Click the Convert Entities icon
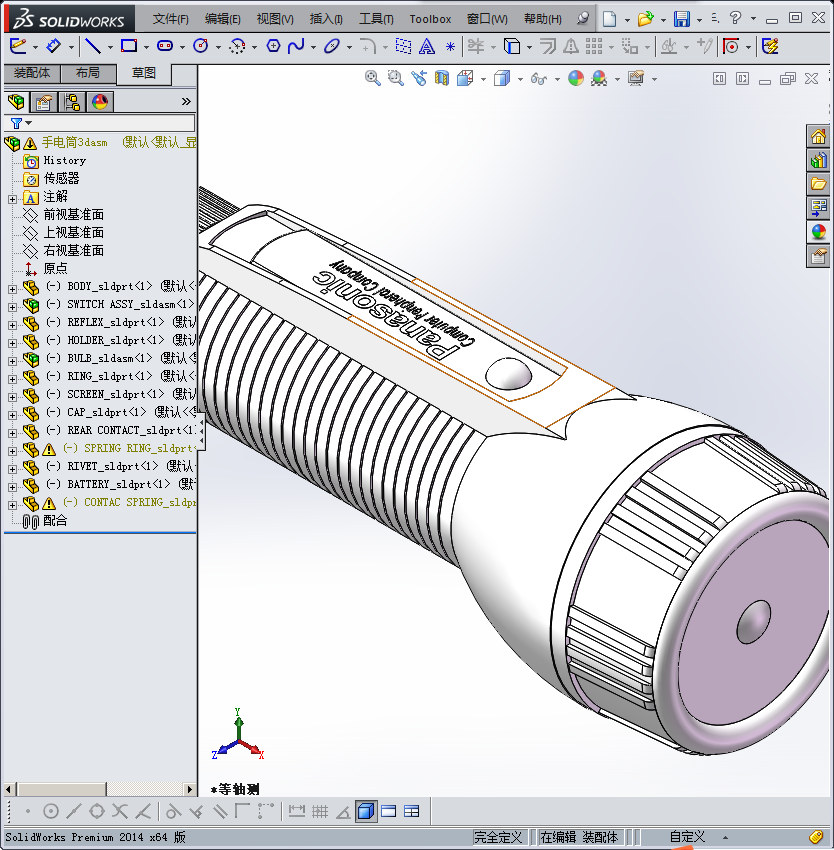Screen dimensions: 834x850 (x=512, y=47)
